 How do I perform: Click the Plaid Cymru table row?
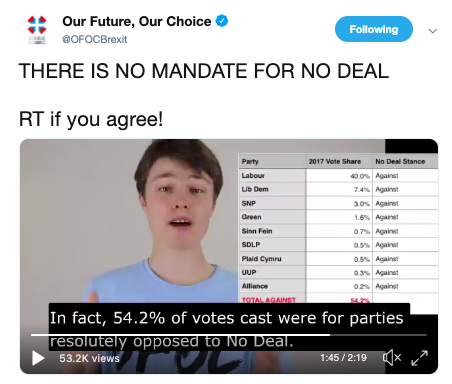(x=338, y=259)
